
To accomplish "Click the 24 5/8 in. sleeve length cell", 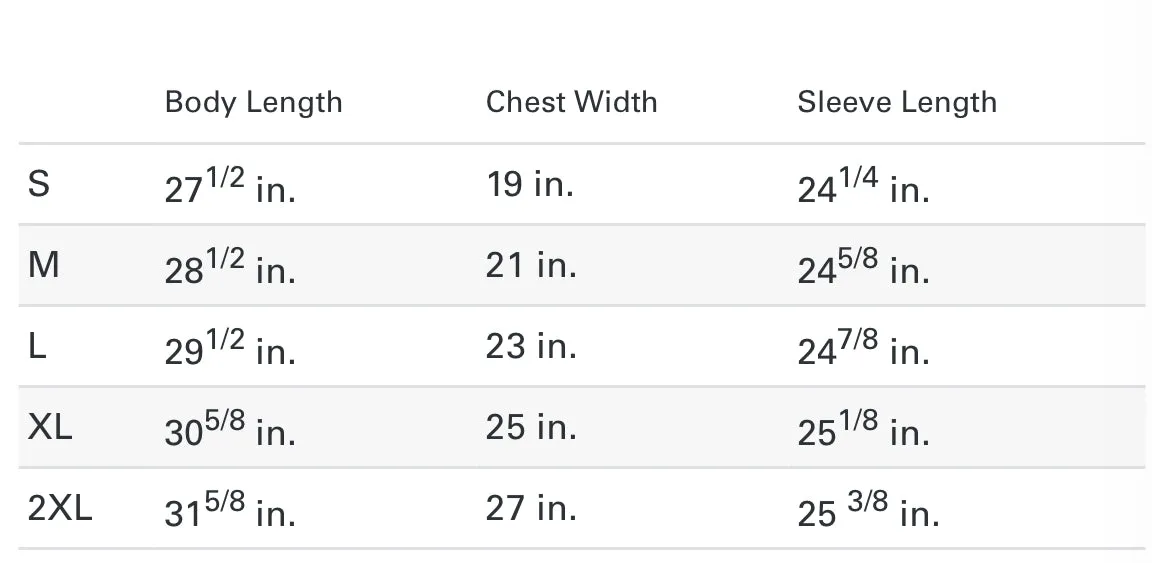I will (864, 267).
